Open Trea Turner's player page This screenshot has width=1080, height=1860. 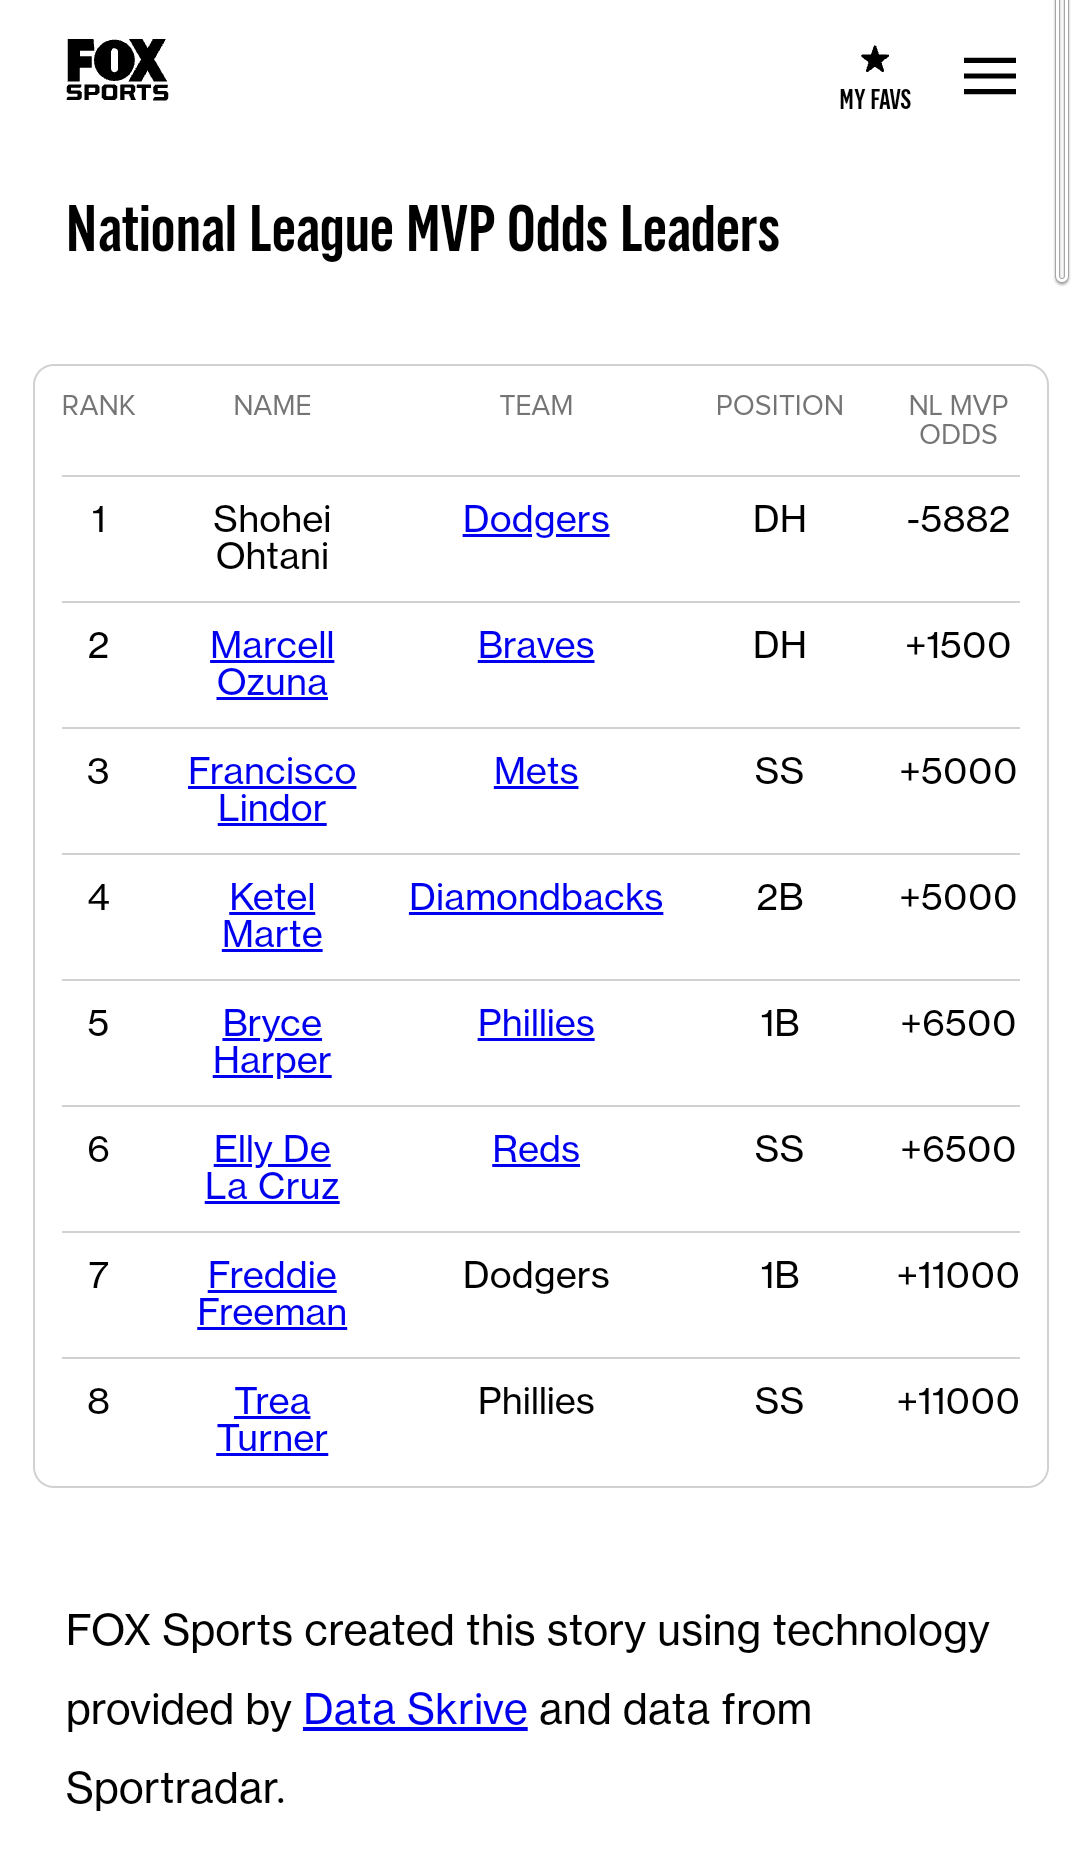coord(272,1420)
